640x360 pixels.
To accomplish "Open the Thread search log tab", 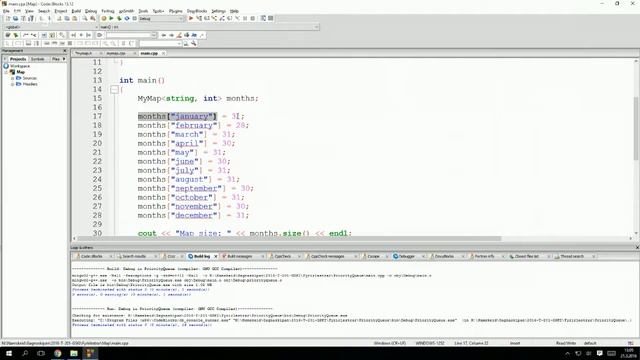I will pyautogui.click(x=572, y=256).
